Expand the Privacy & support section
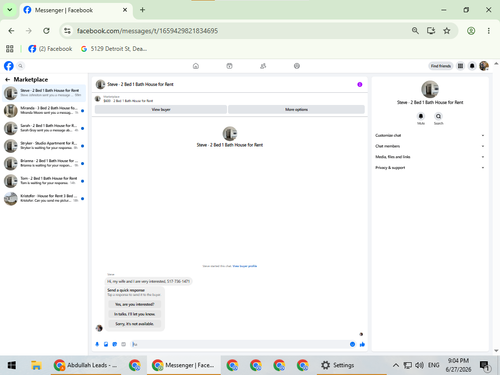This screenshot has width=500, height=375. [430, 167]
